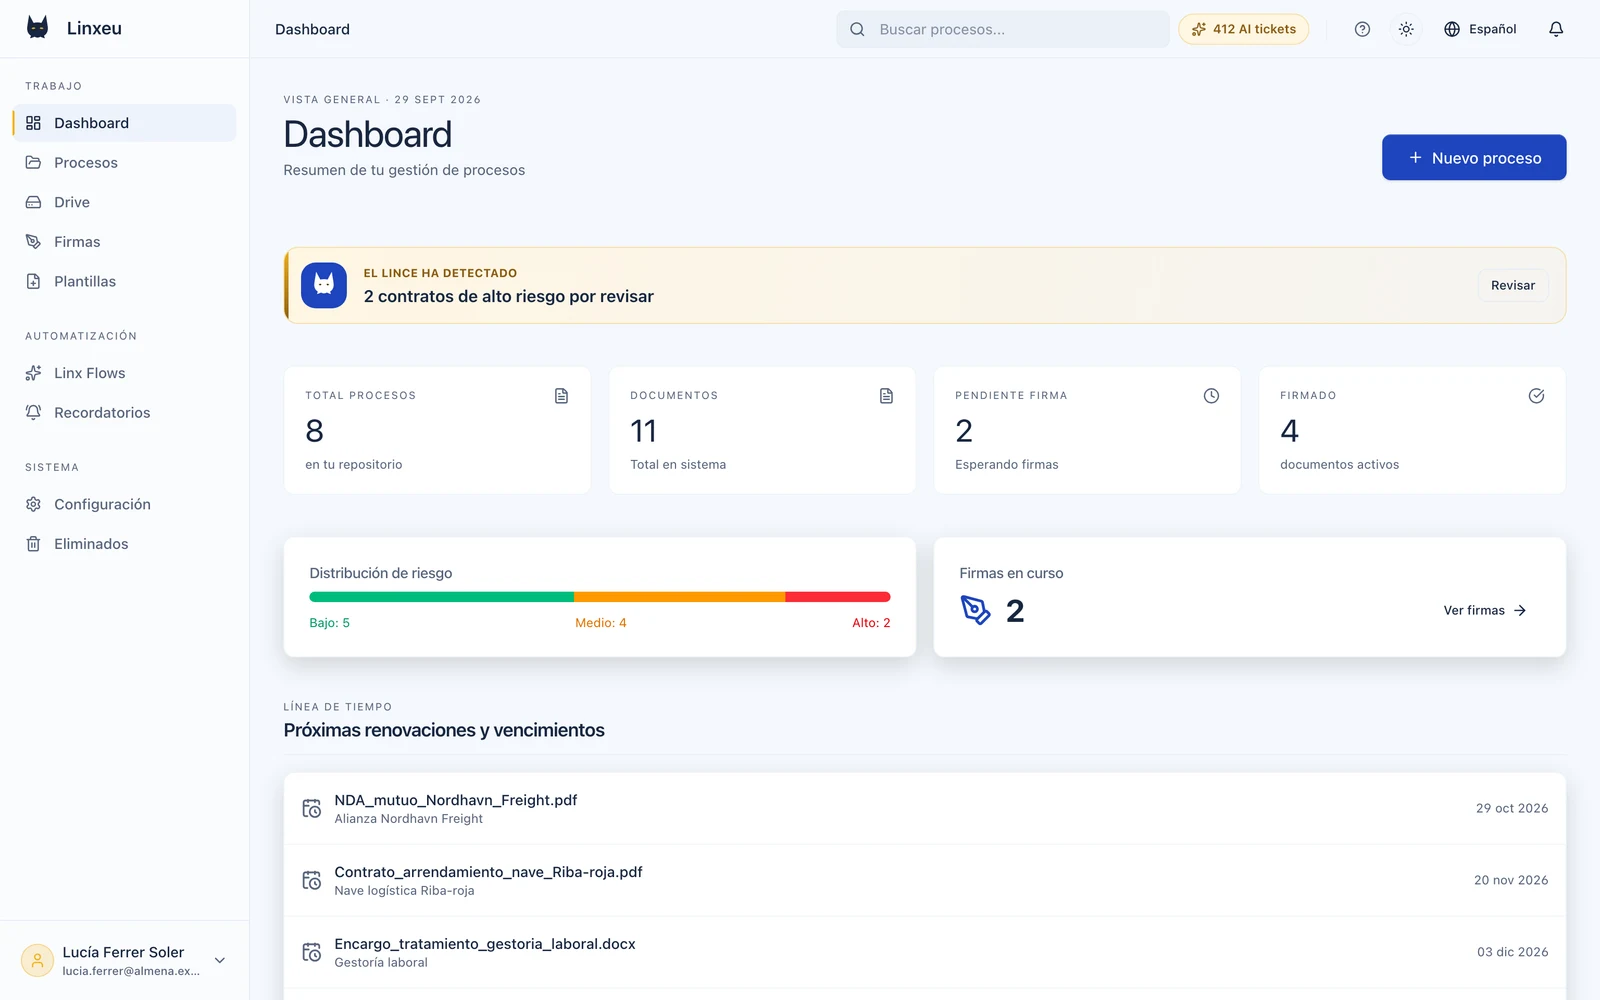Go to Firmas in sidebar
Image resolution: width=1600 pixels, height=1000 pixels.
point(125,242)
